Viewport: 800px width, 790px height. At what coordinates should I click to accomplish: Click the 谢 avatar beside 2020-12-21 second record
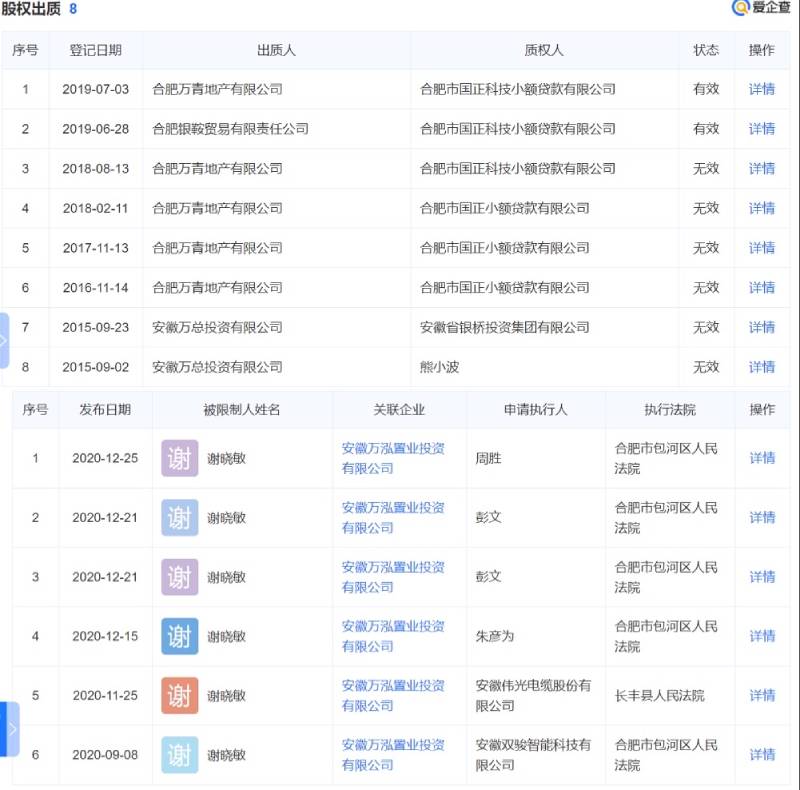click(179, 518)
